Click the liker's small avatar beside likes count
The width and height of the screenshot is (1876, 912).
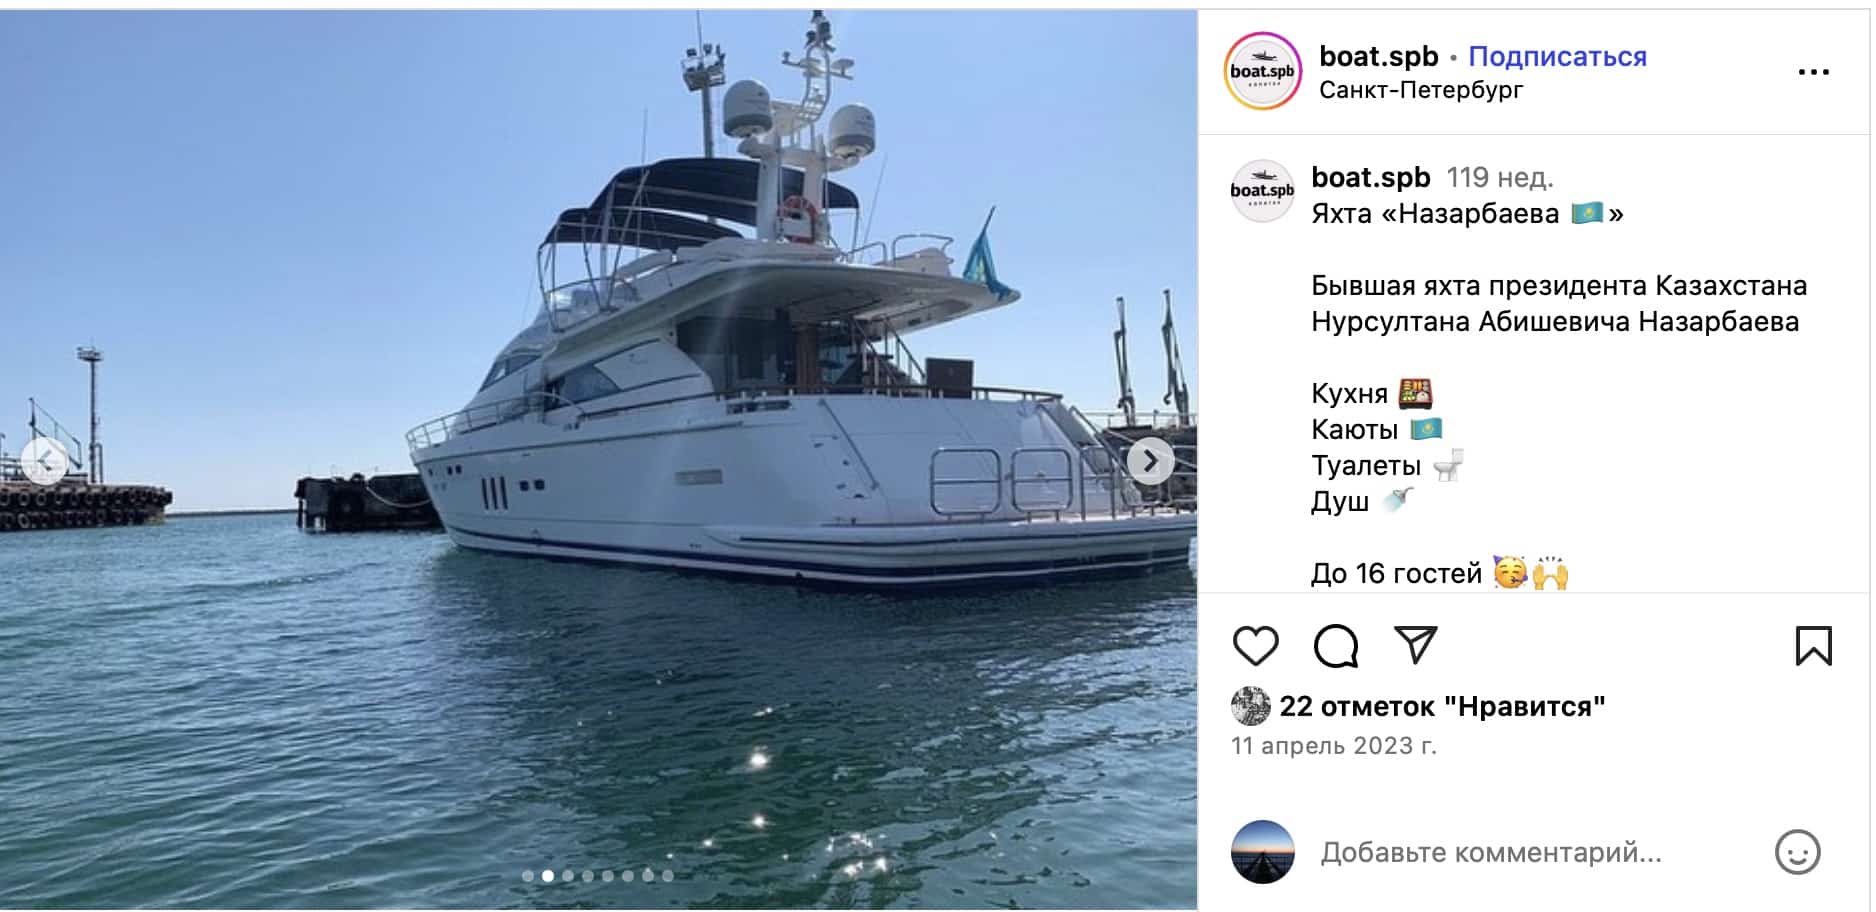(1250, 707)
